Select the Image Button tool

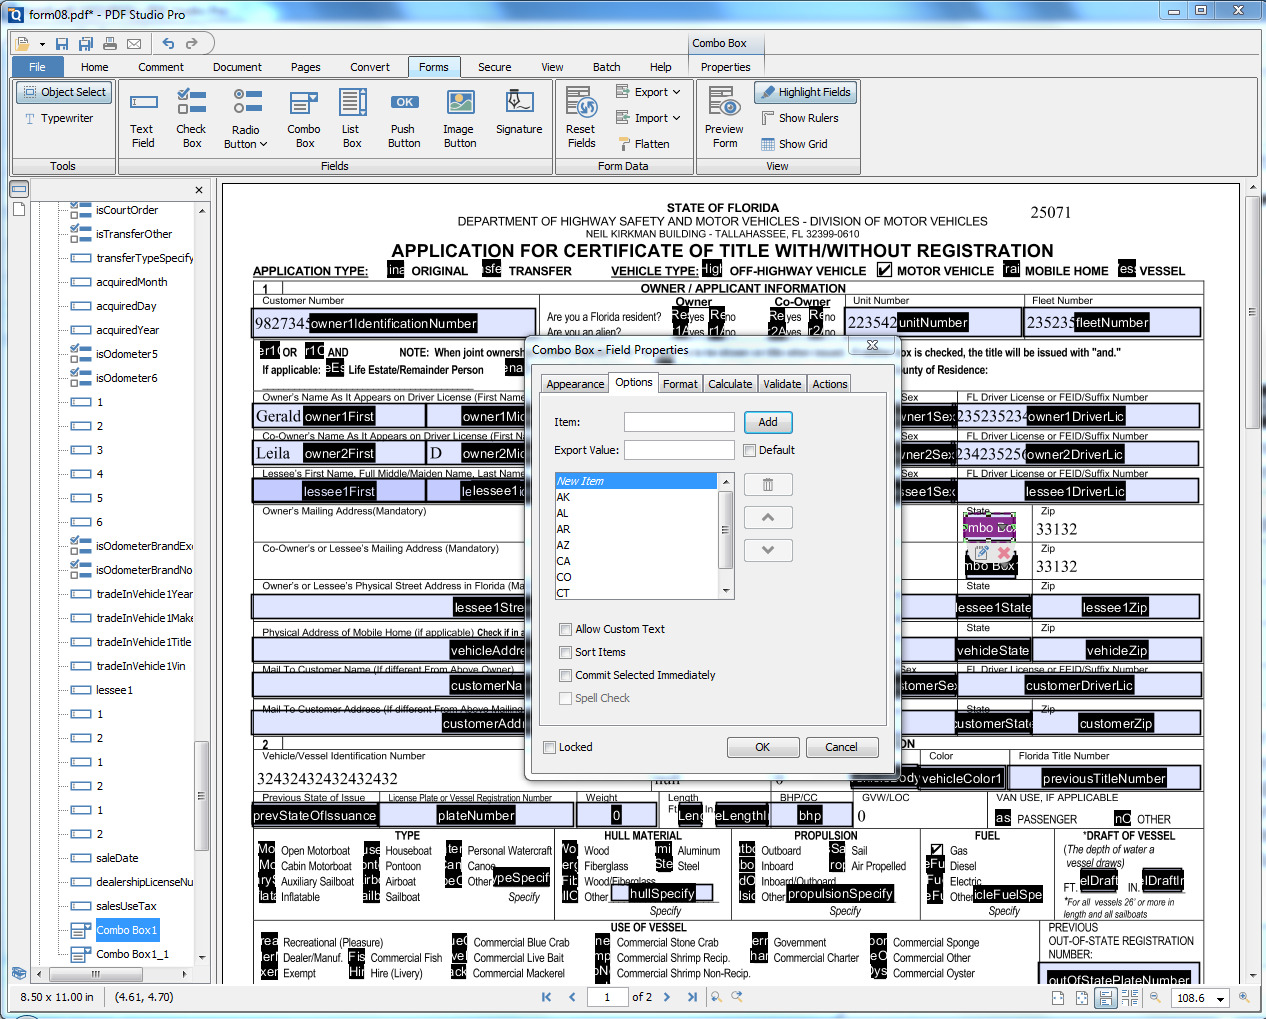coord(460,119)
